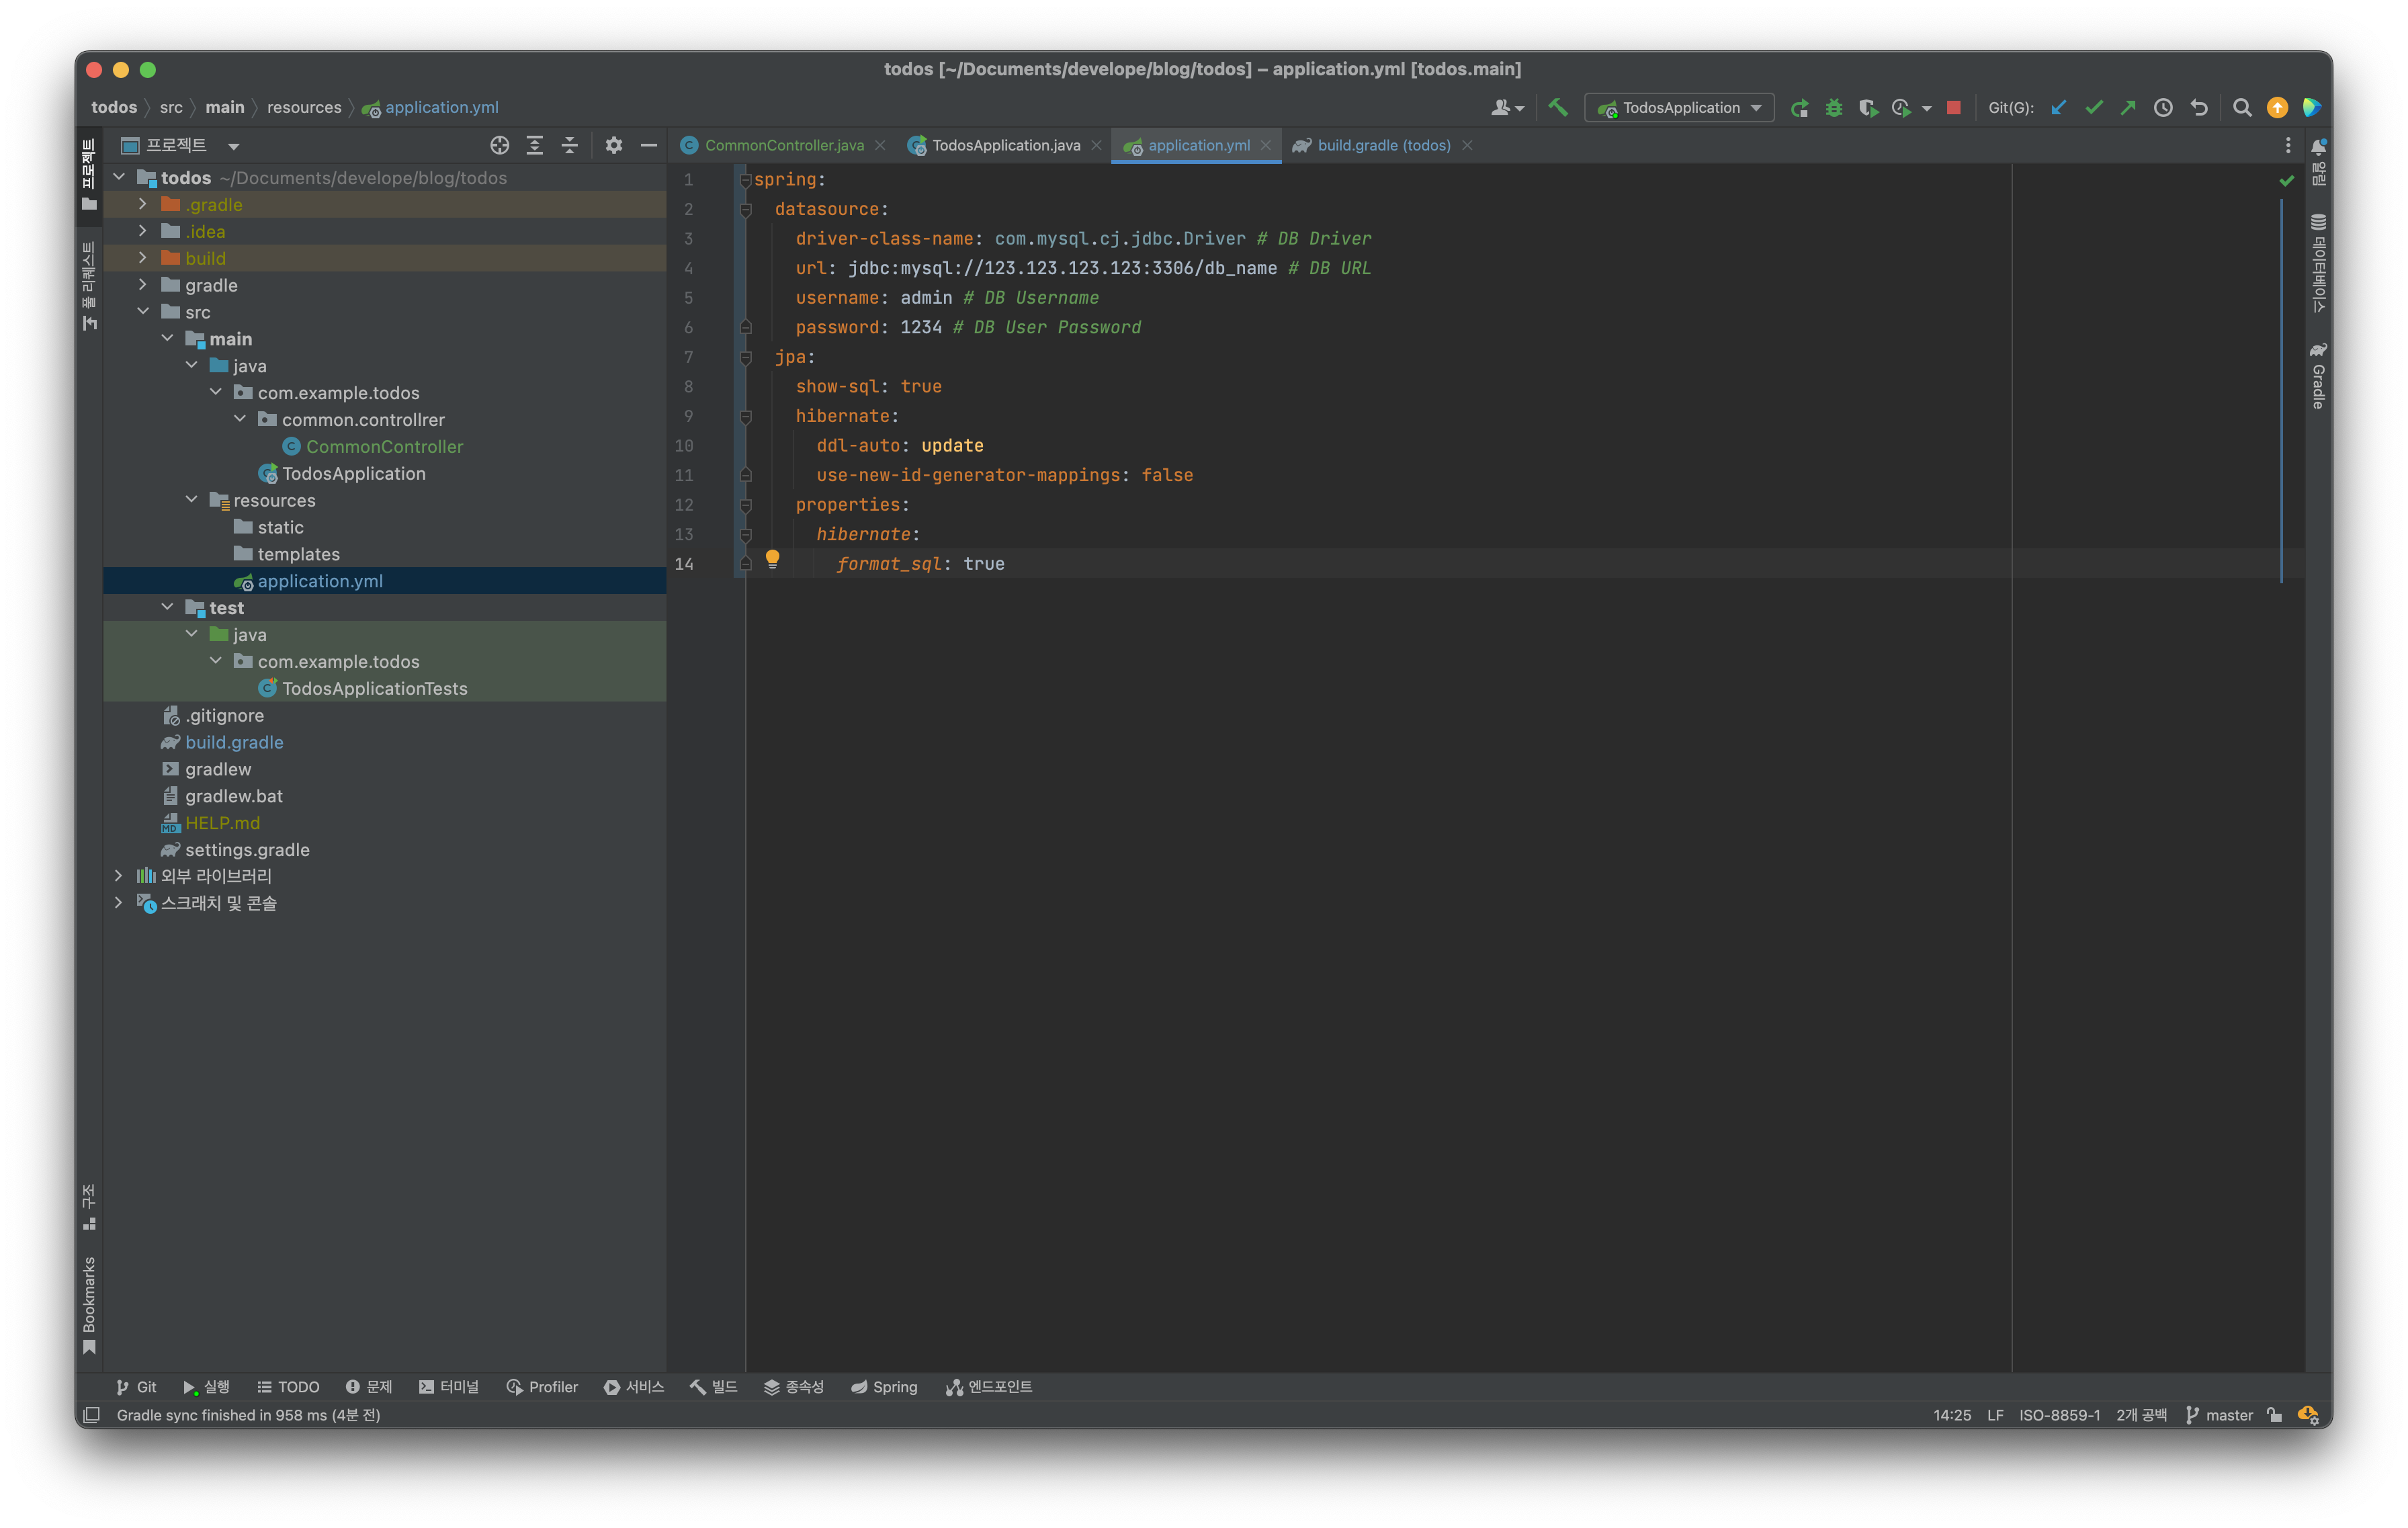Viewport: 2408px width, 1528px height.
Task: Expand the .gradle folder
Action: (x=143, y=204)
